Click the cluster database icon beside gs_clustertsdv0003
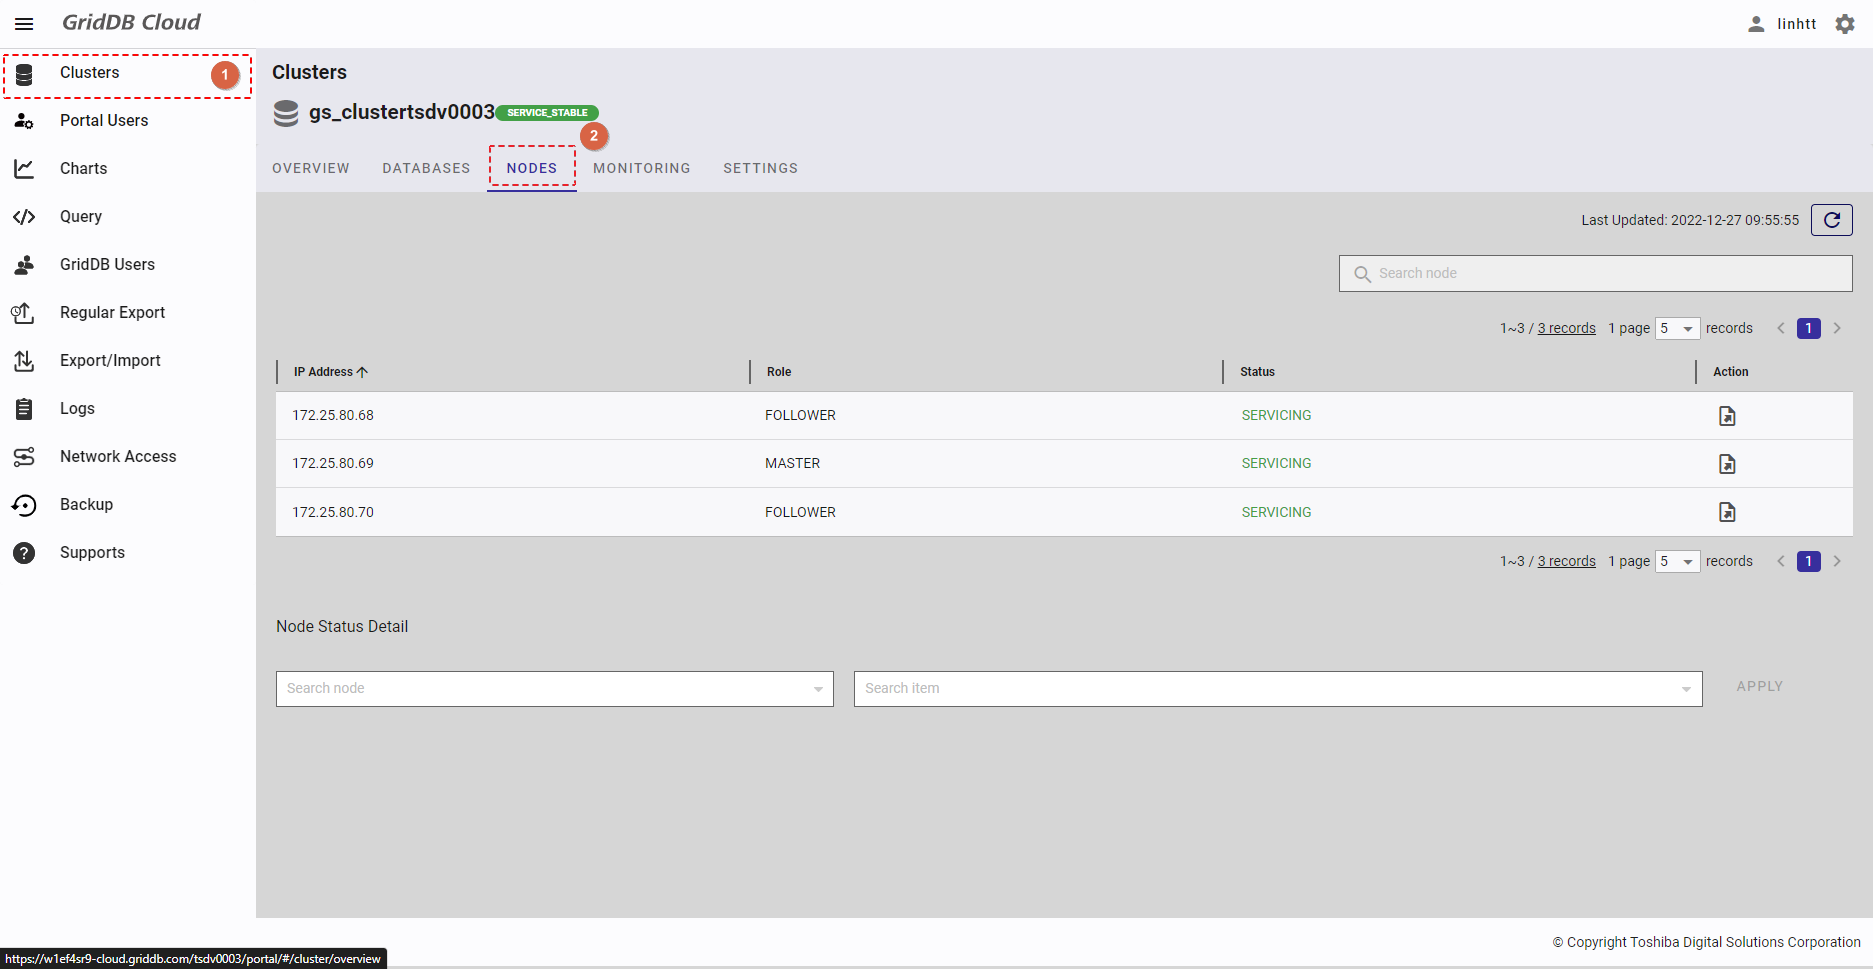1873x969 pixels. click(286, 113)
